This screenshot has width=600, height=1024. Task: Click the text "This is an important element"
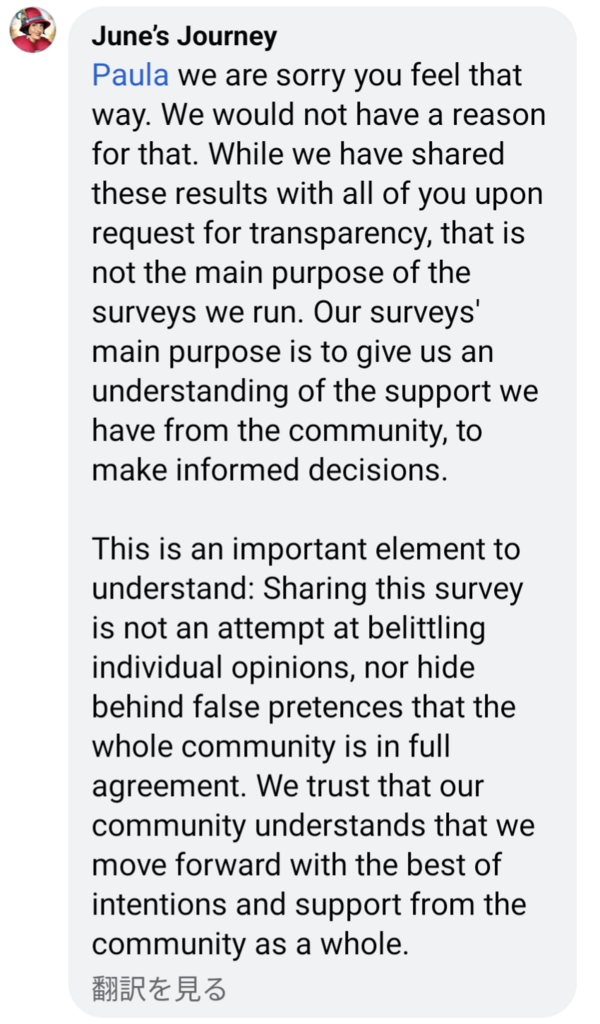coord(287,549)
